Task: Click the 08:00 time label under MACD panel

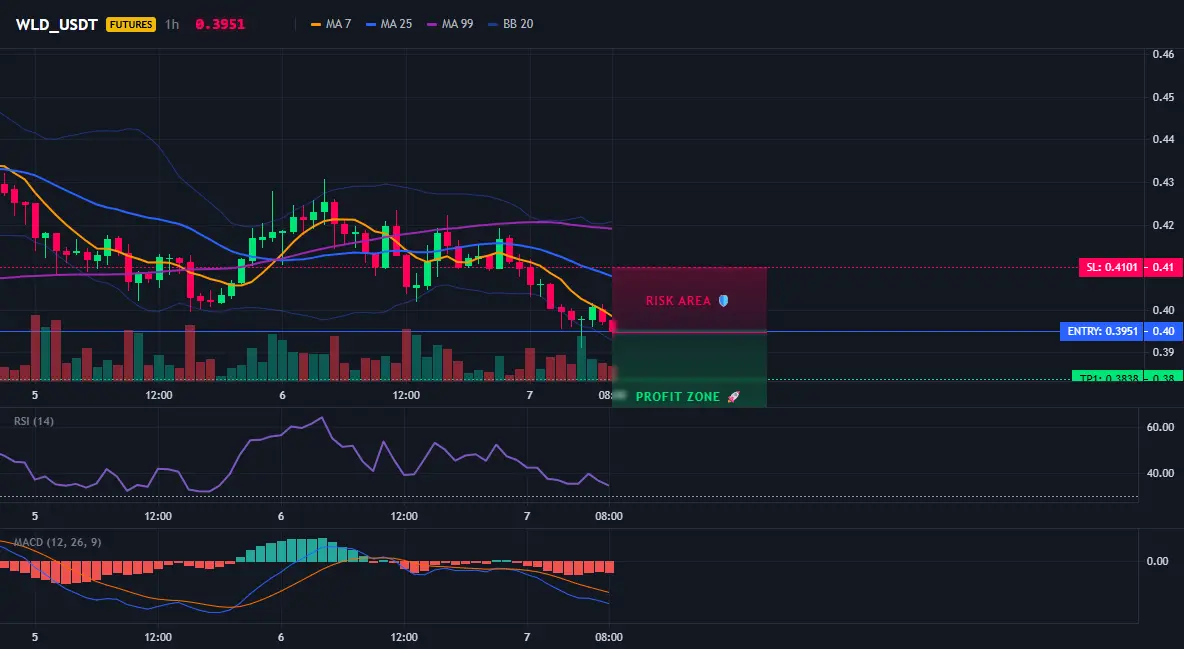Action: (609, 637)
